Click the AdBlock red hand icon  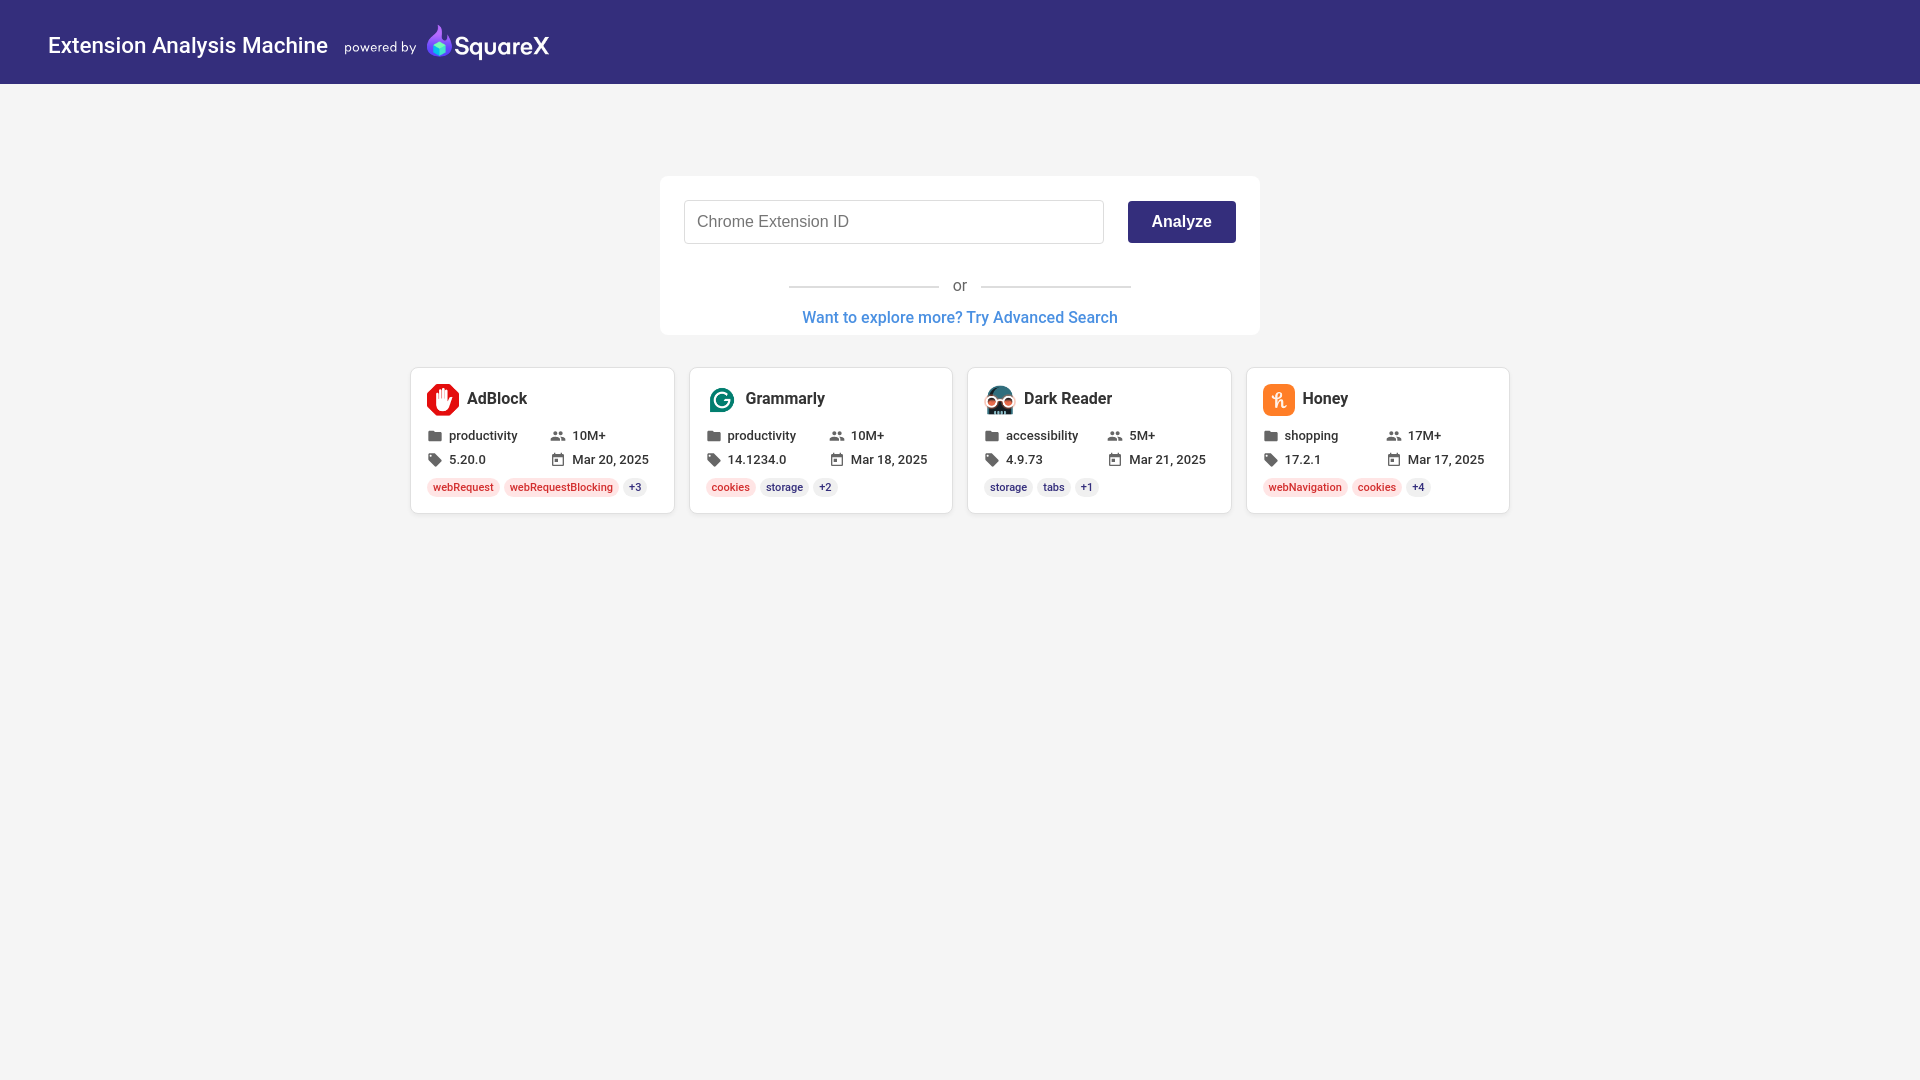point(443,399)
